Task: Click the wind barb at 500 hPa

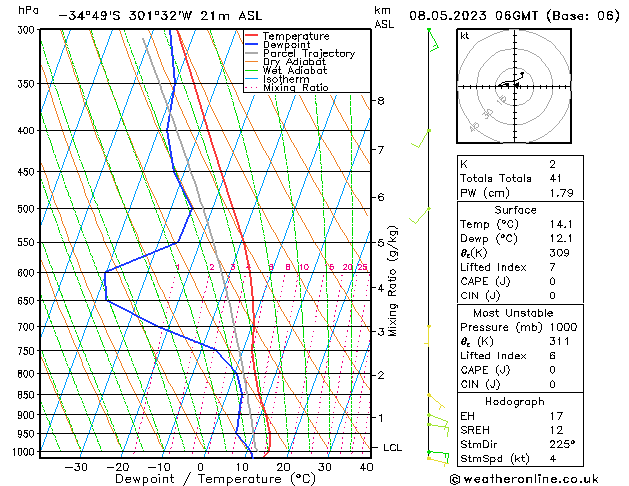Action: [x=419, y=216]
